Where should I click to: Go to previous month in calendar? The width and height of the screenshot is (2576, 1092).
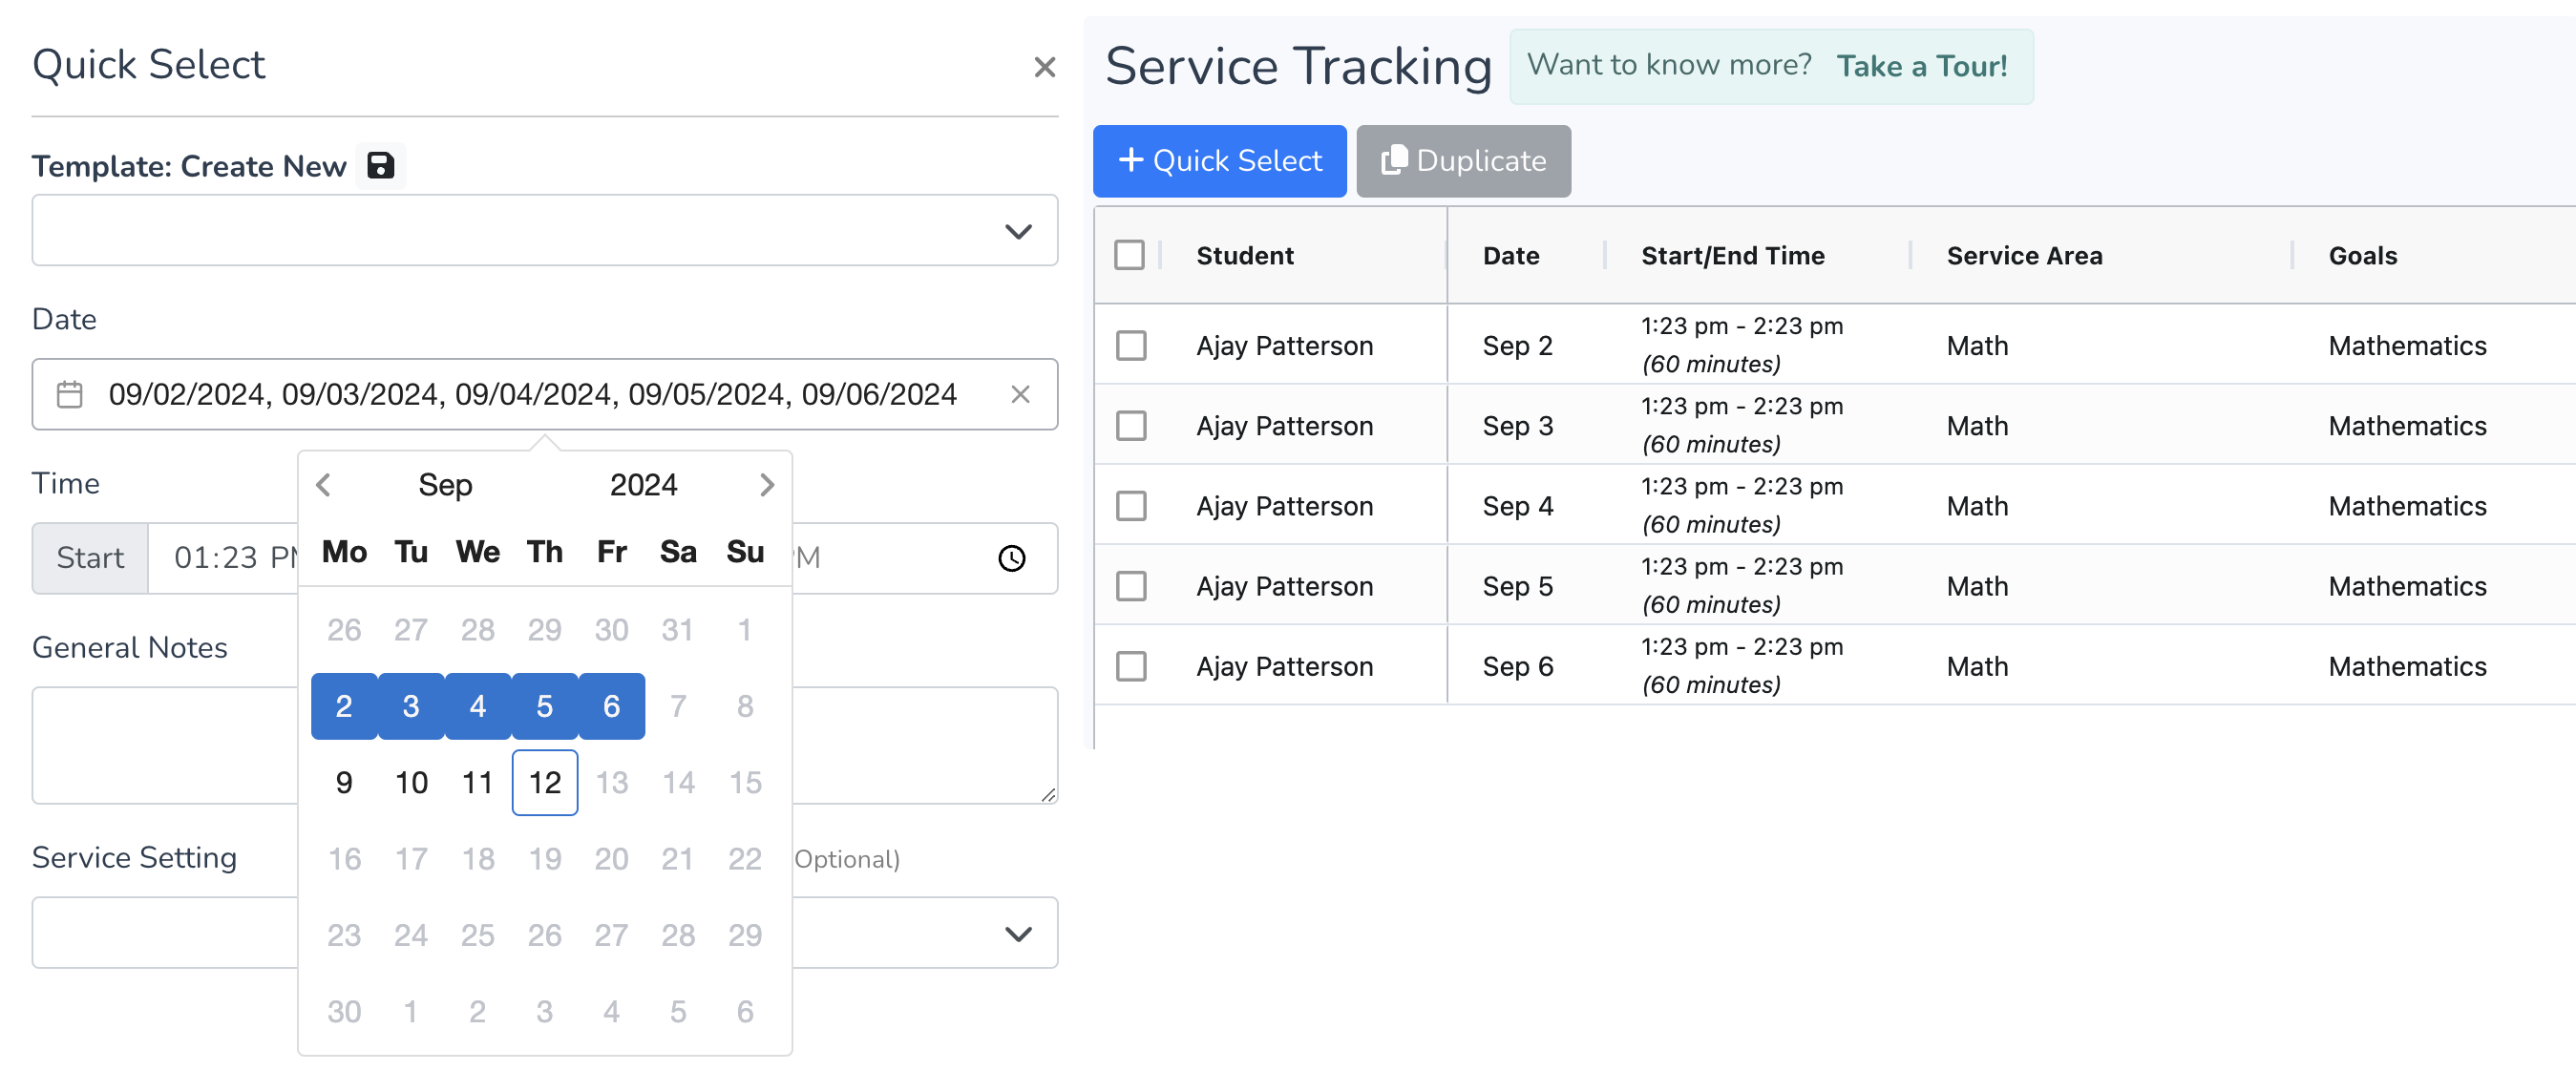coord(323,485)
